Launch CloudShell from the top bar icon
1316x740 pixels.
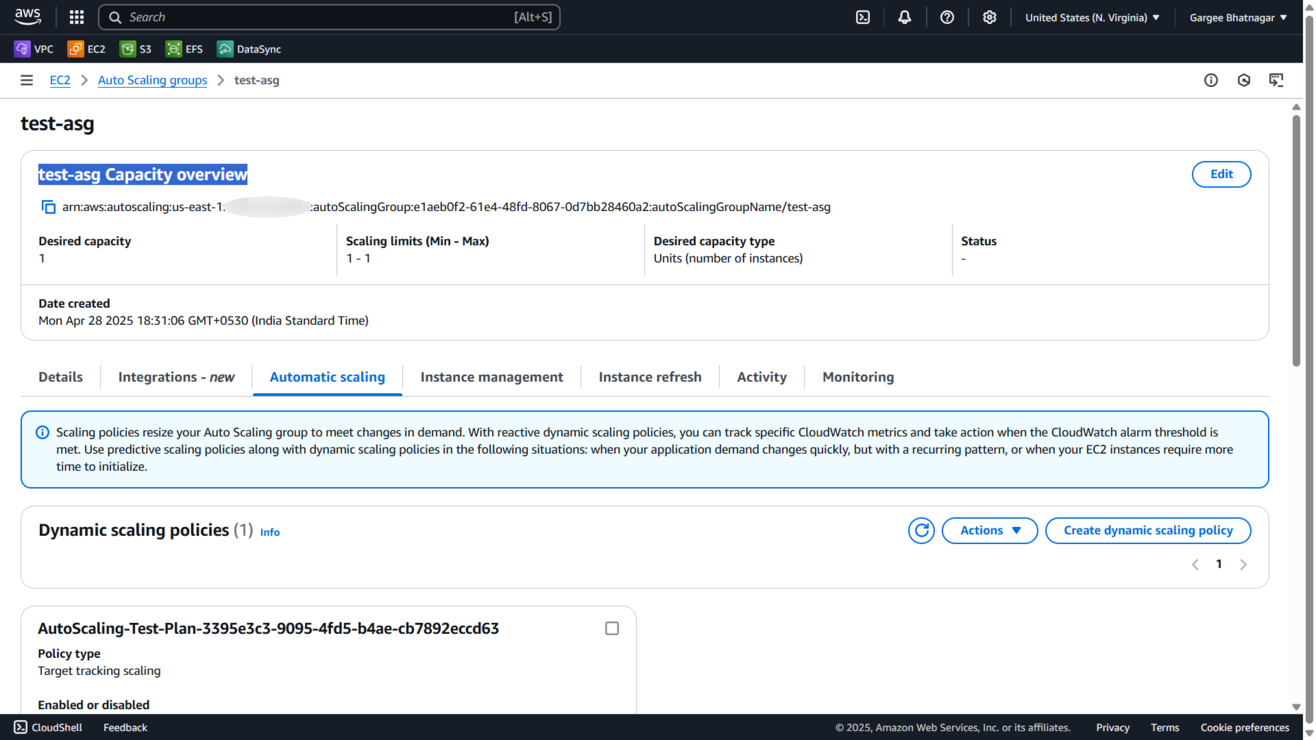(863, 17)
